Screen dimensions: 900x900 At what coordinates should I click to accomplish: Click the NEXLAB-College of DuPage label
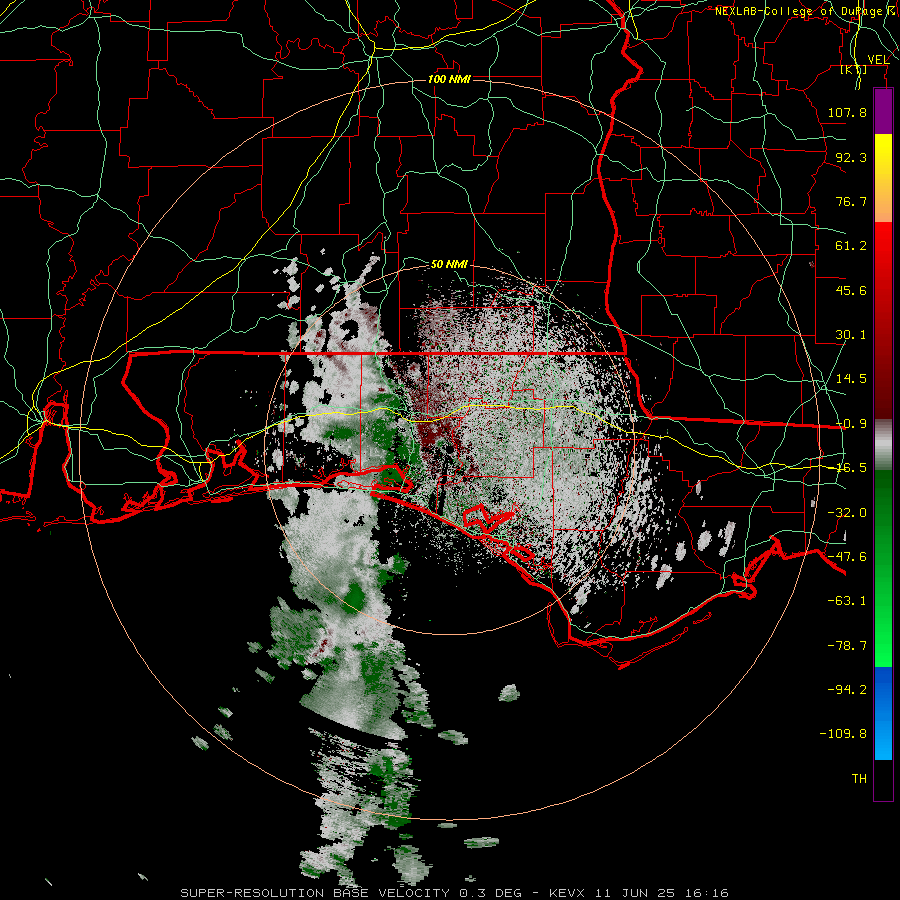(x=807, y=11)
